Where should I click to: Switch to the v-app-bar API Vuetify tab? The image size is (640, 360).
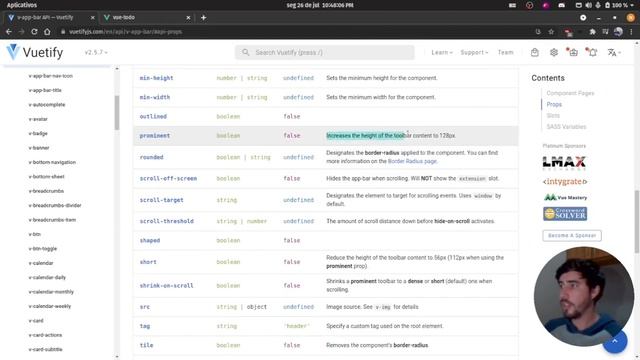click(50, 18)
